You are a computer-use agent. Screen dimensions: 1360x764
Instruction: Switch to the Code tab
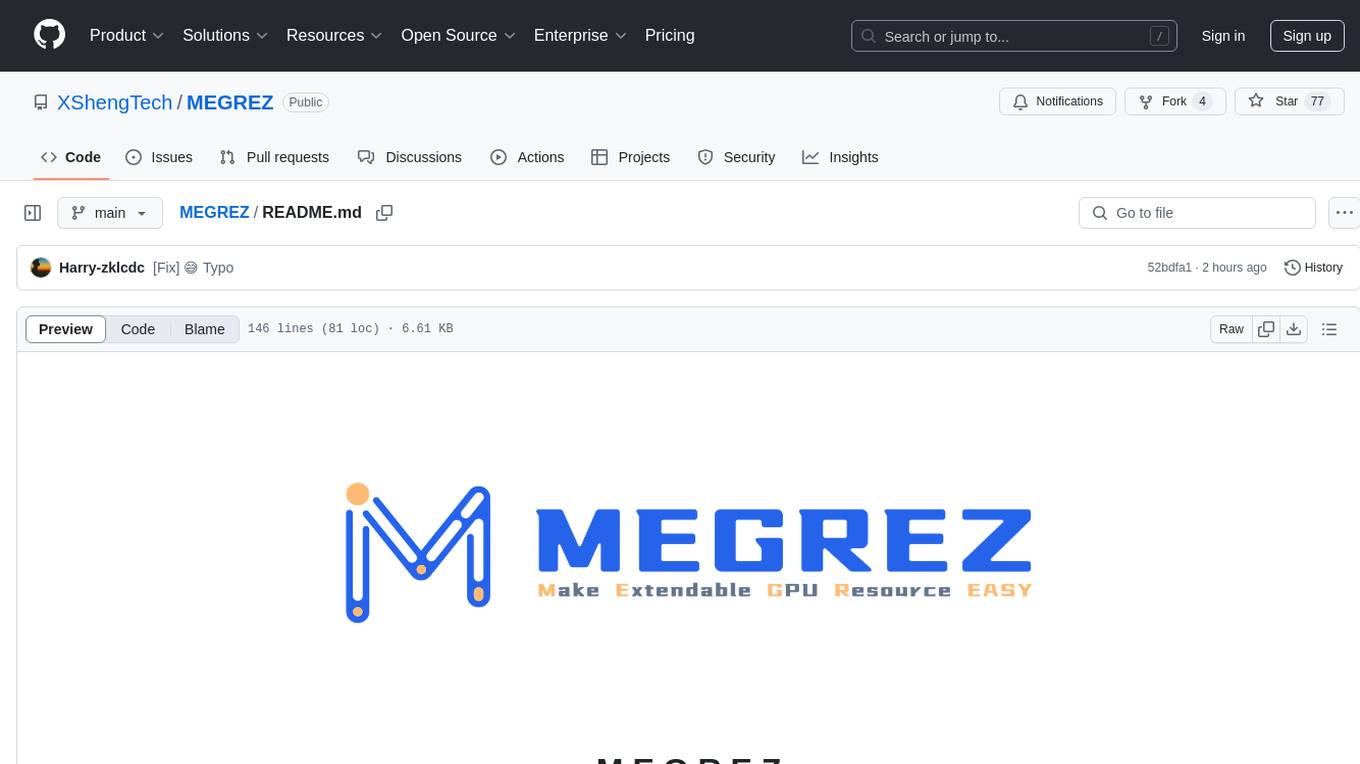(71, 157)
